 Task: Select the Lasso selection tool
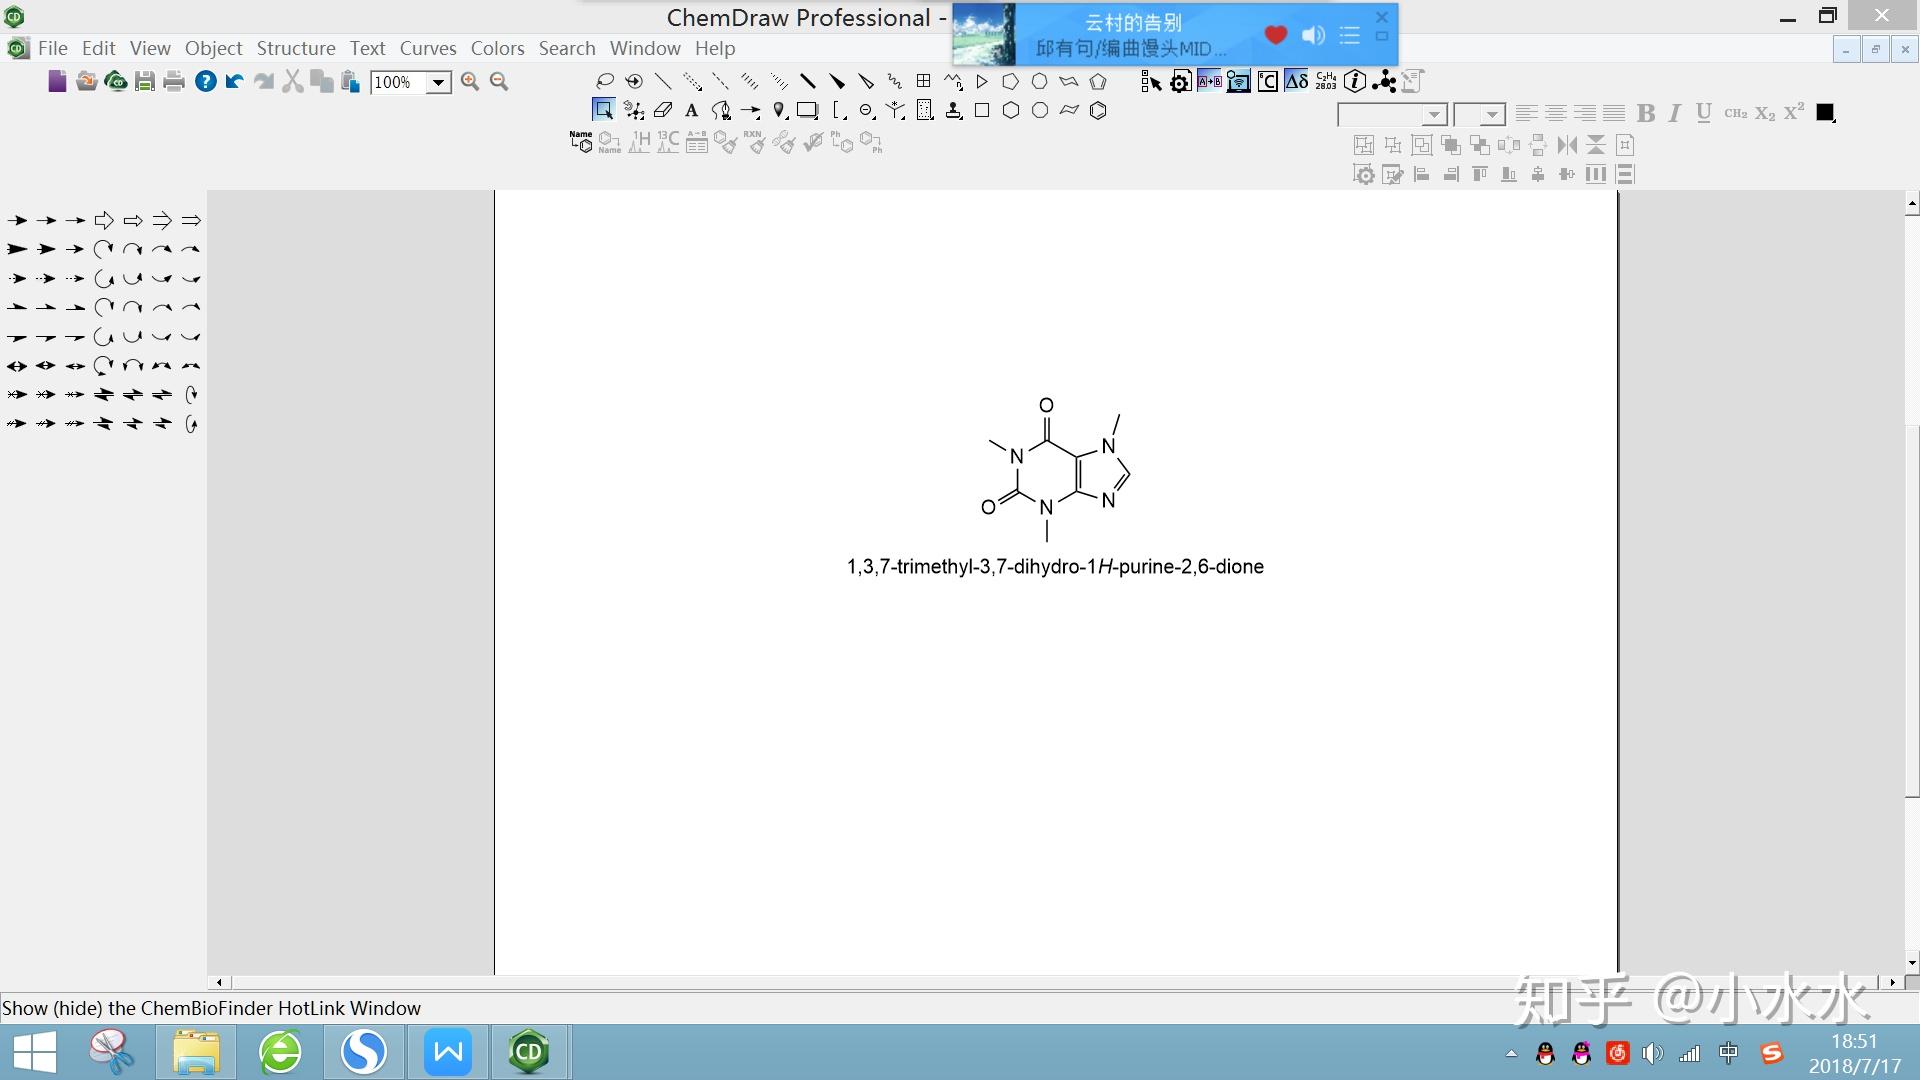coord(604,81)
